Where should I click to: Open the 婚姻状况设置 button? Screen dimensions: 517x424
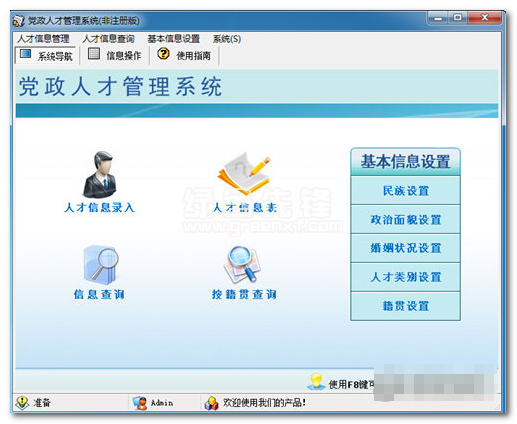(x=405, y=248)
